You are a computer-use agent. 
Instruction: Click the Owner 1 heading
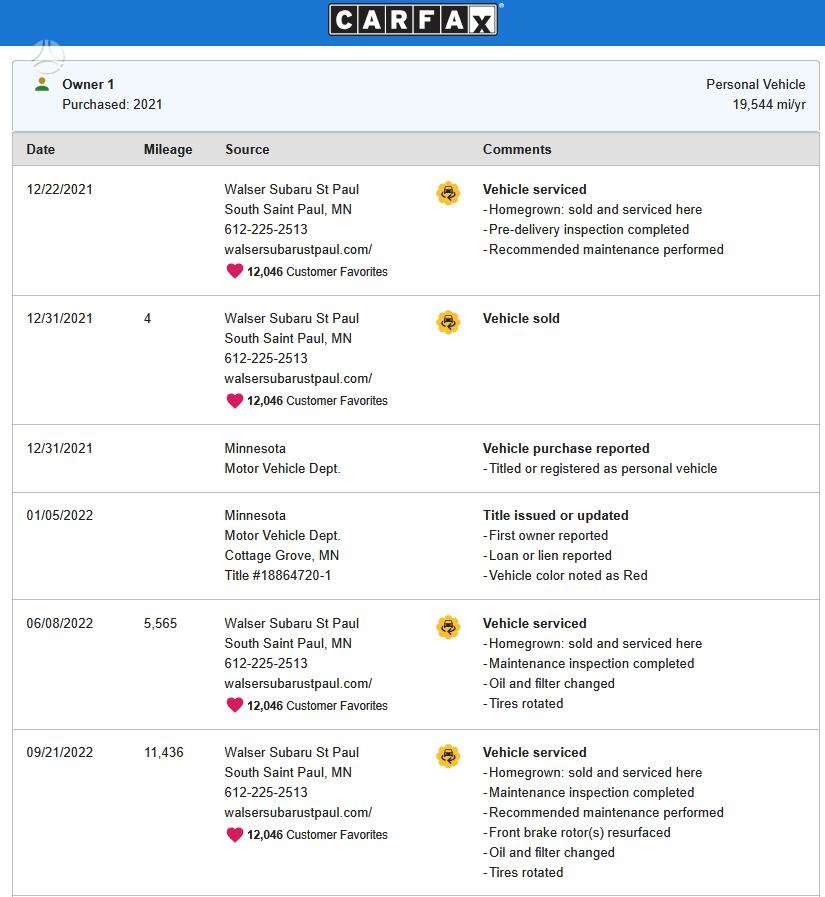tap(88, 85)
